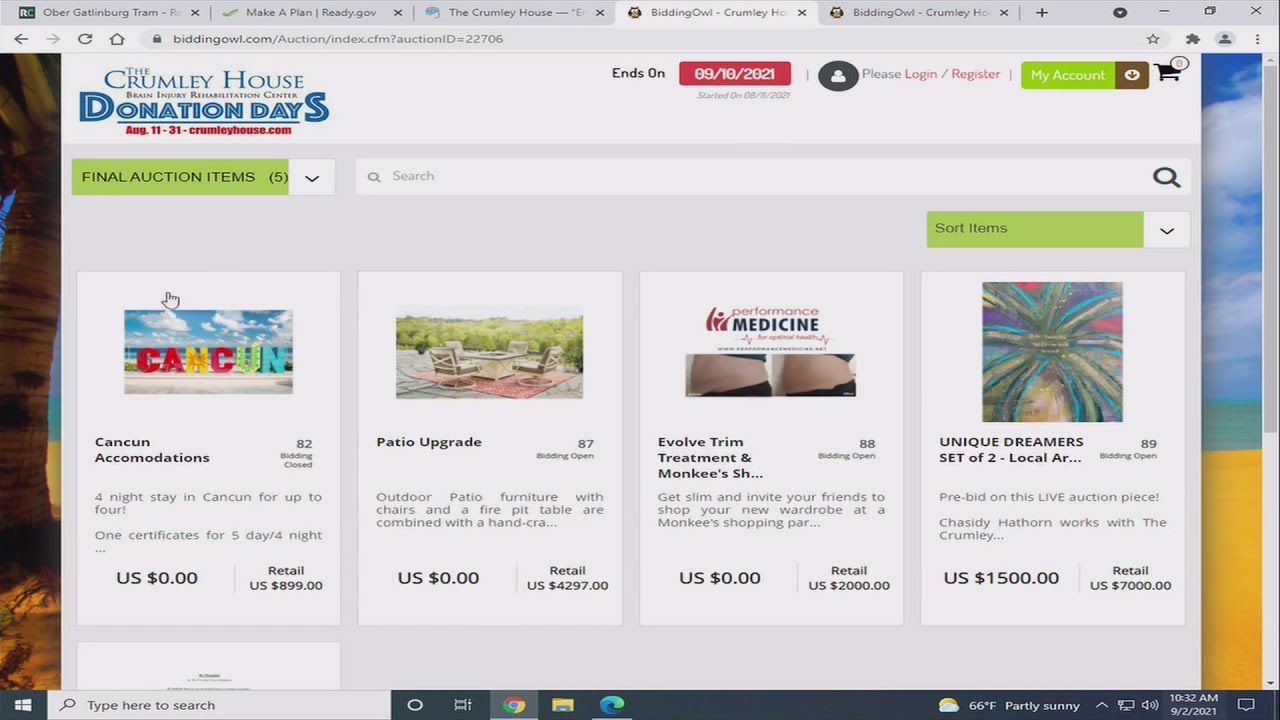Click the Register link

point(976,74)
